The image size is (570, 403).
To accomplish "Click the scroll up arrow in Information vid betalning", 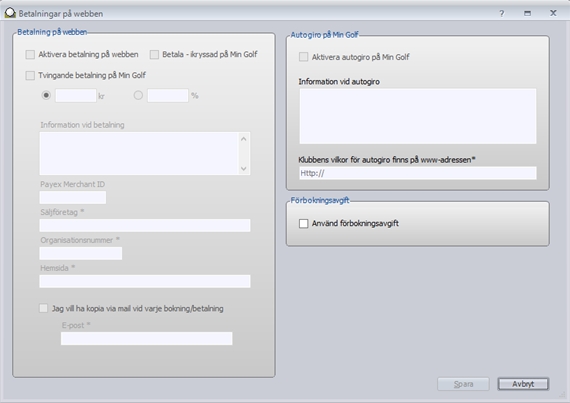I will point(244,139).
